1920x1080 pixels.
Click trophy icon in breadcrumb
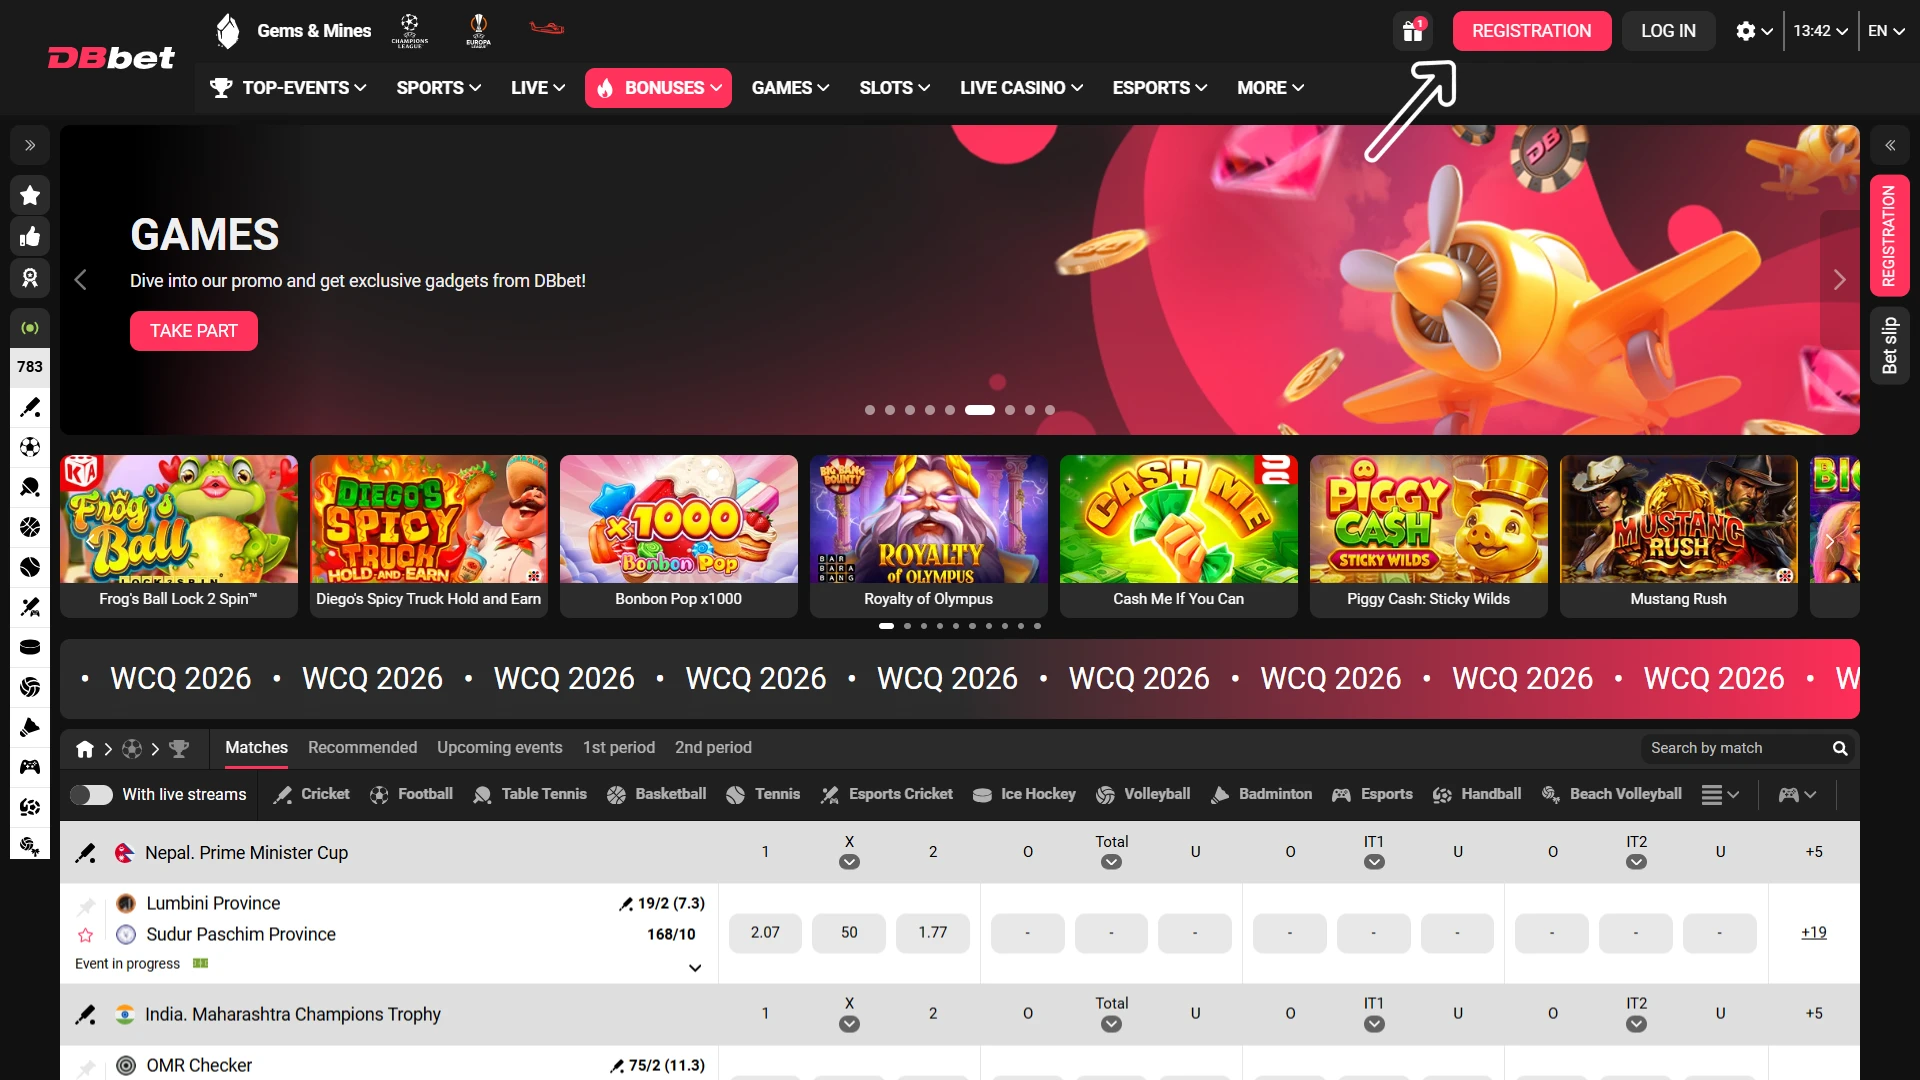[179, 748]
